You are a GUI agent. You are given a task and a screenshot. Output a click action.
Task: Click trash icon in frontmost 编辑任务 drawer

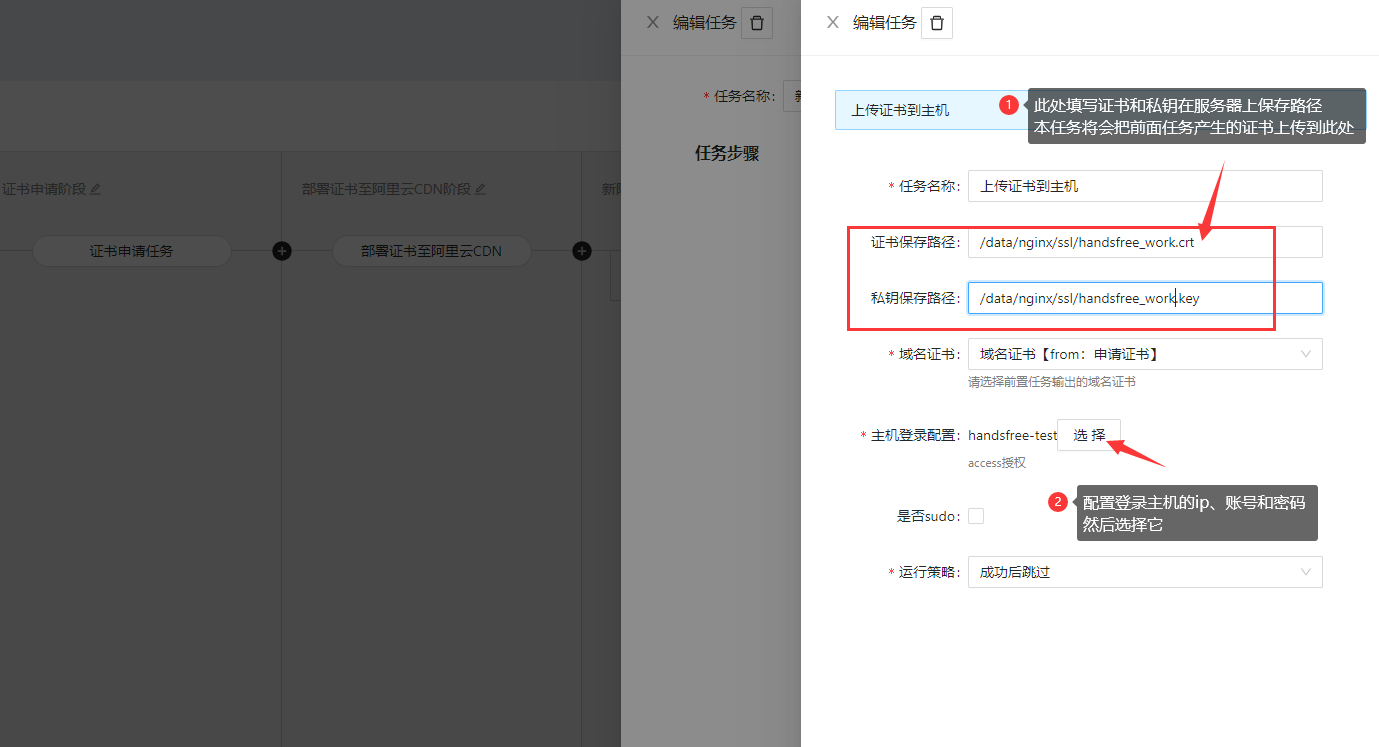coord(936,23)
